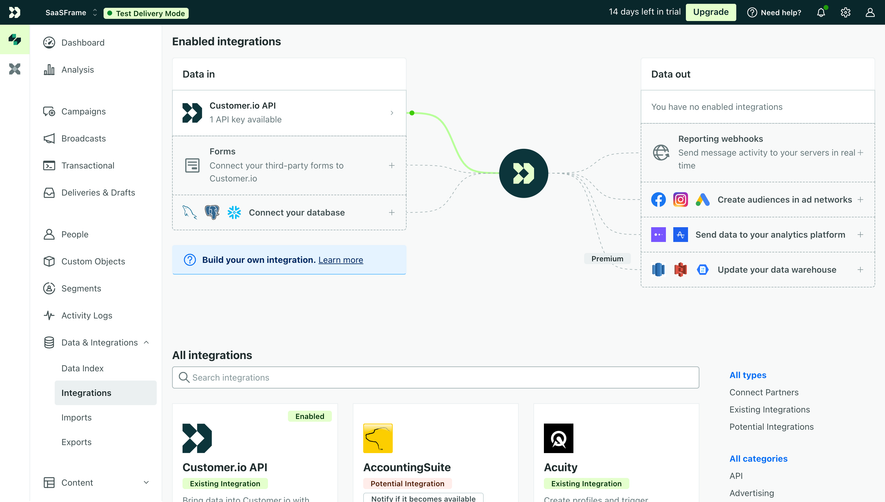This screenshot has height=502, width=885.
Task: Open the Broadcasts page
Action: pyautogui.click(x=84, y=138)
